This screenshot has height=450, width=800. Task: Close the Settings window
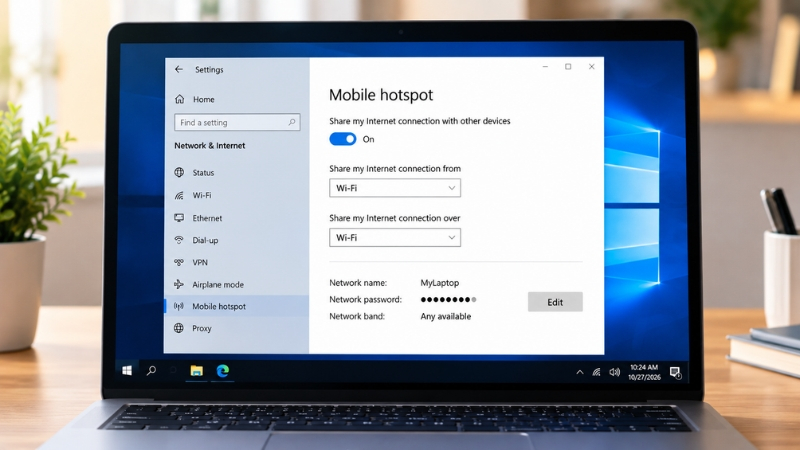591,67
